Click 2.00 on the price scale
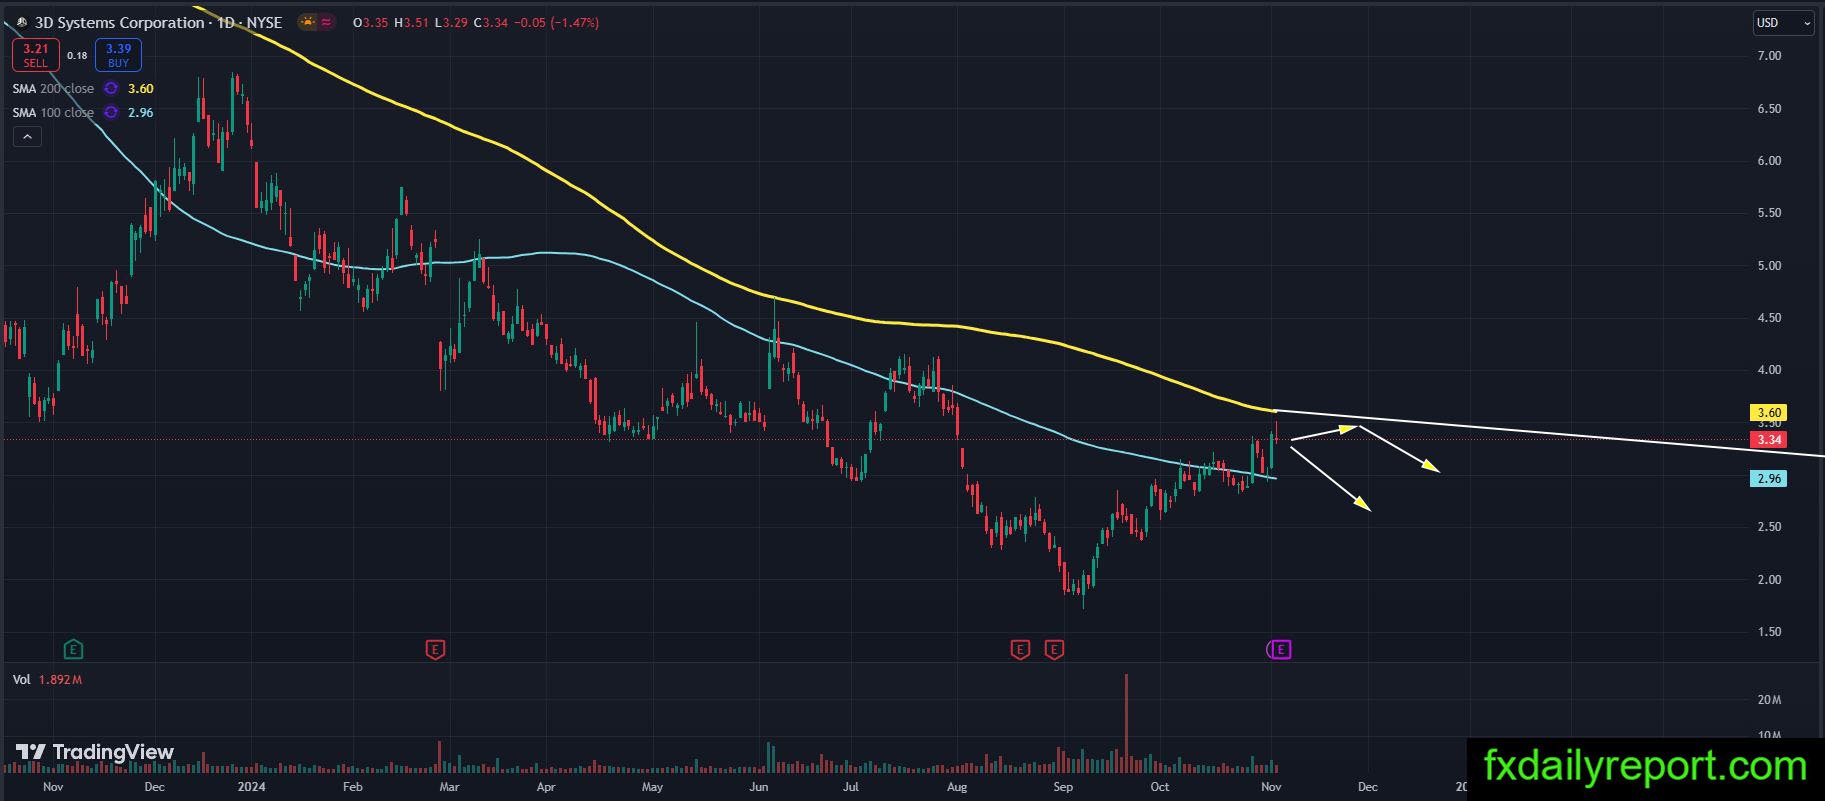The image size is (1825, 801). click(1769, 580)
